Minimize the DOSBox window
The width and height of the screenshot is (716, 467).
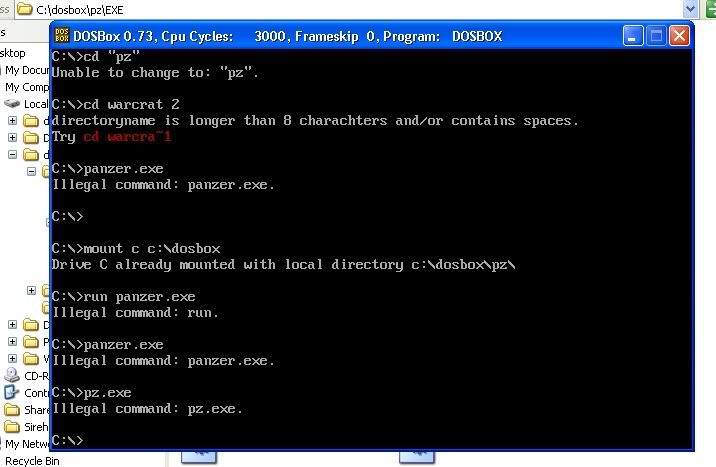[x=633, y=36]
